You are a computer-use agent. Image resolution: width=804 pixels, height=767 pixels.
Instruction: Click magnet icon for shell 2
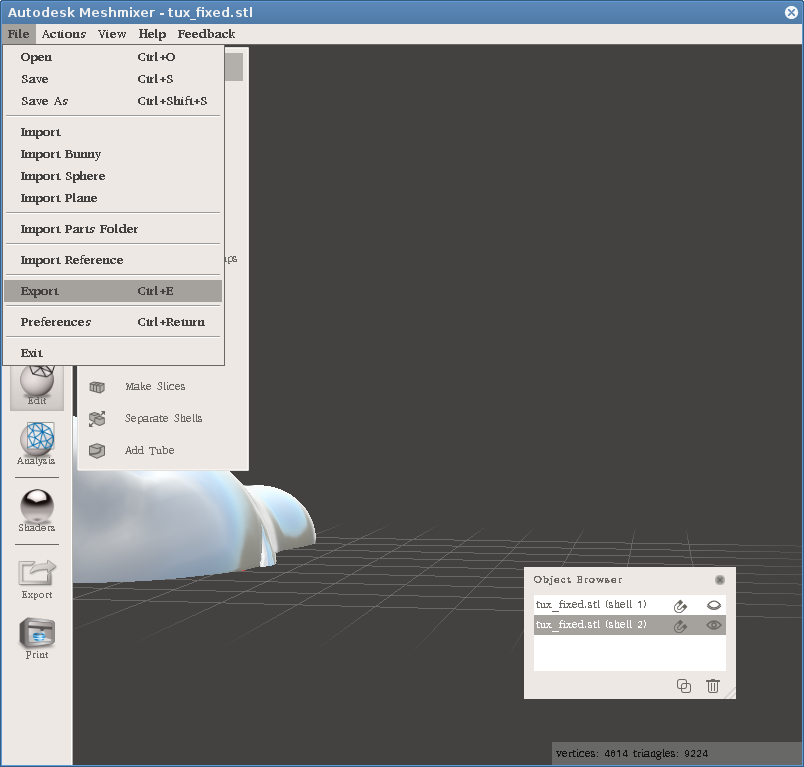click(680, 625)
